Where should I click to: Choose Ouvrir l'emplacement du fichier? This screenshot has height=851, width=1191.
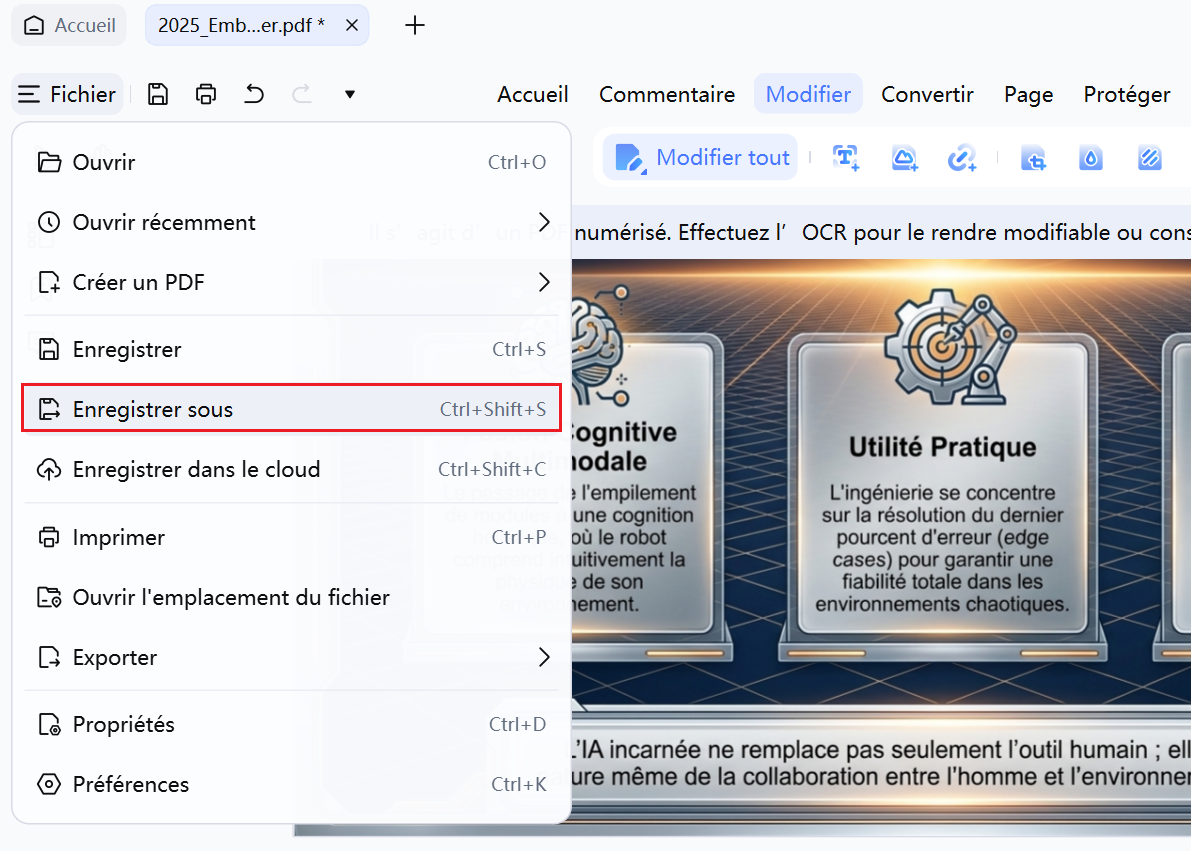pos(292,597)
